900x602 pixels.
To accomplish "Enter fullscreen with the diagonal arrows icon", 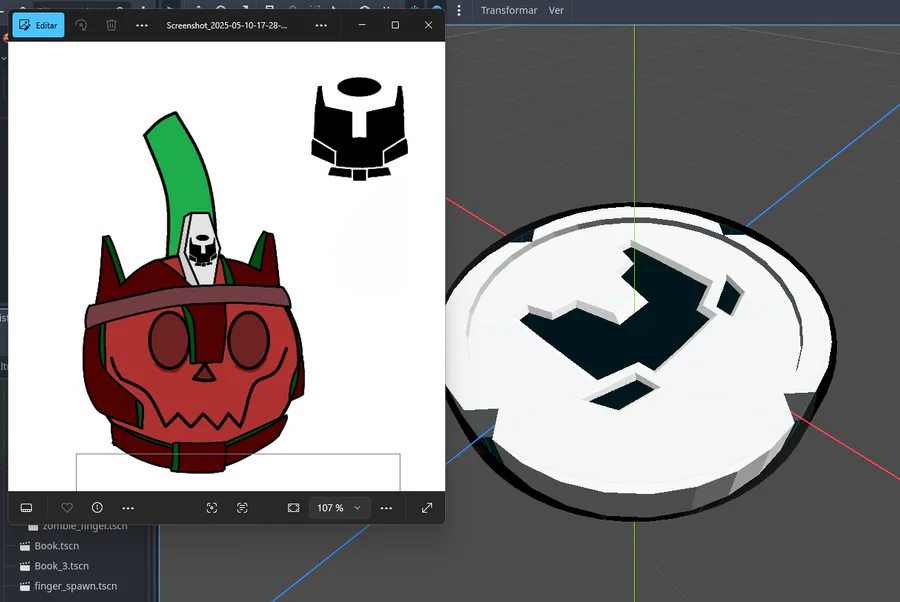I will pyautogui.click(x=427, y=508).
